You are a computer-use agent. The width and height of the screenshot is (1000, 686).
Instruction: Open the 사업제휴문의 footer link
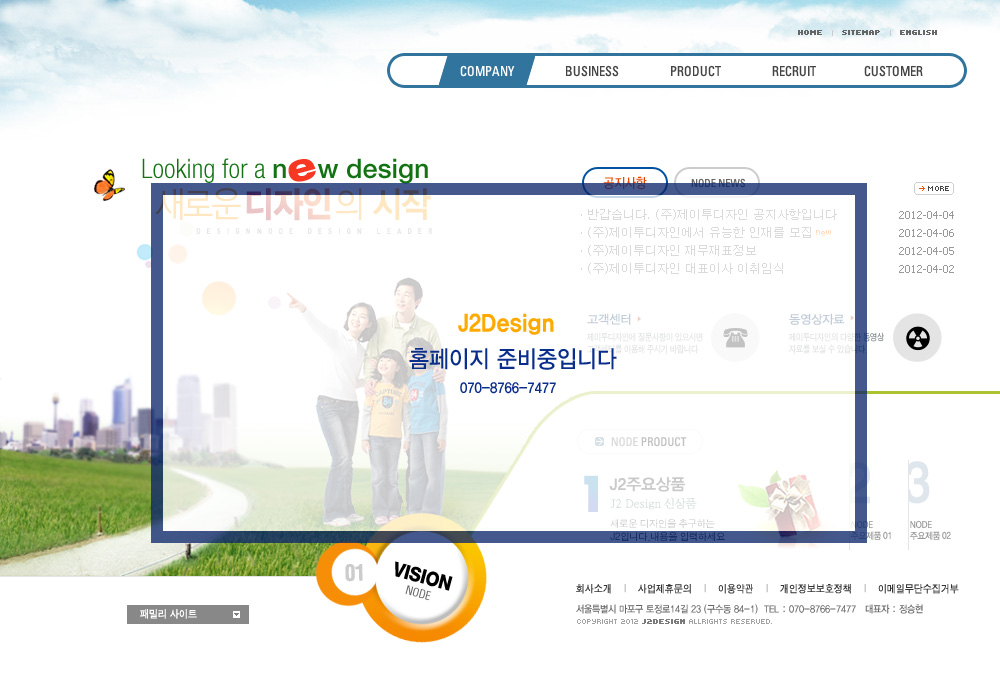[x=665, y=588]
